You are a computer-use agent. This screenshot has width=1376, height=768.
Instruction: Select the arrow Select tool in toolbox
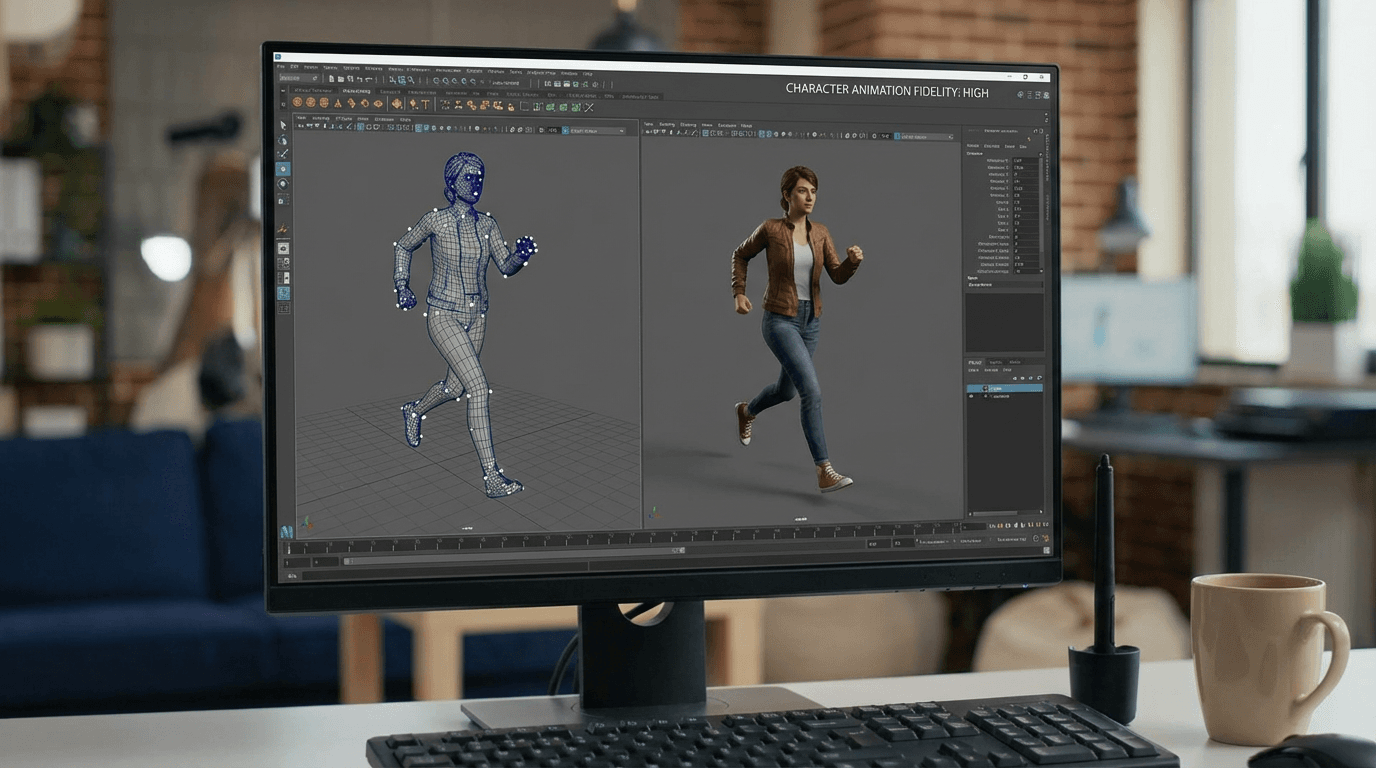pos(283,126)
